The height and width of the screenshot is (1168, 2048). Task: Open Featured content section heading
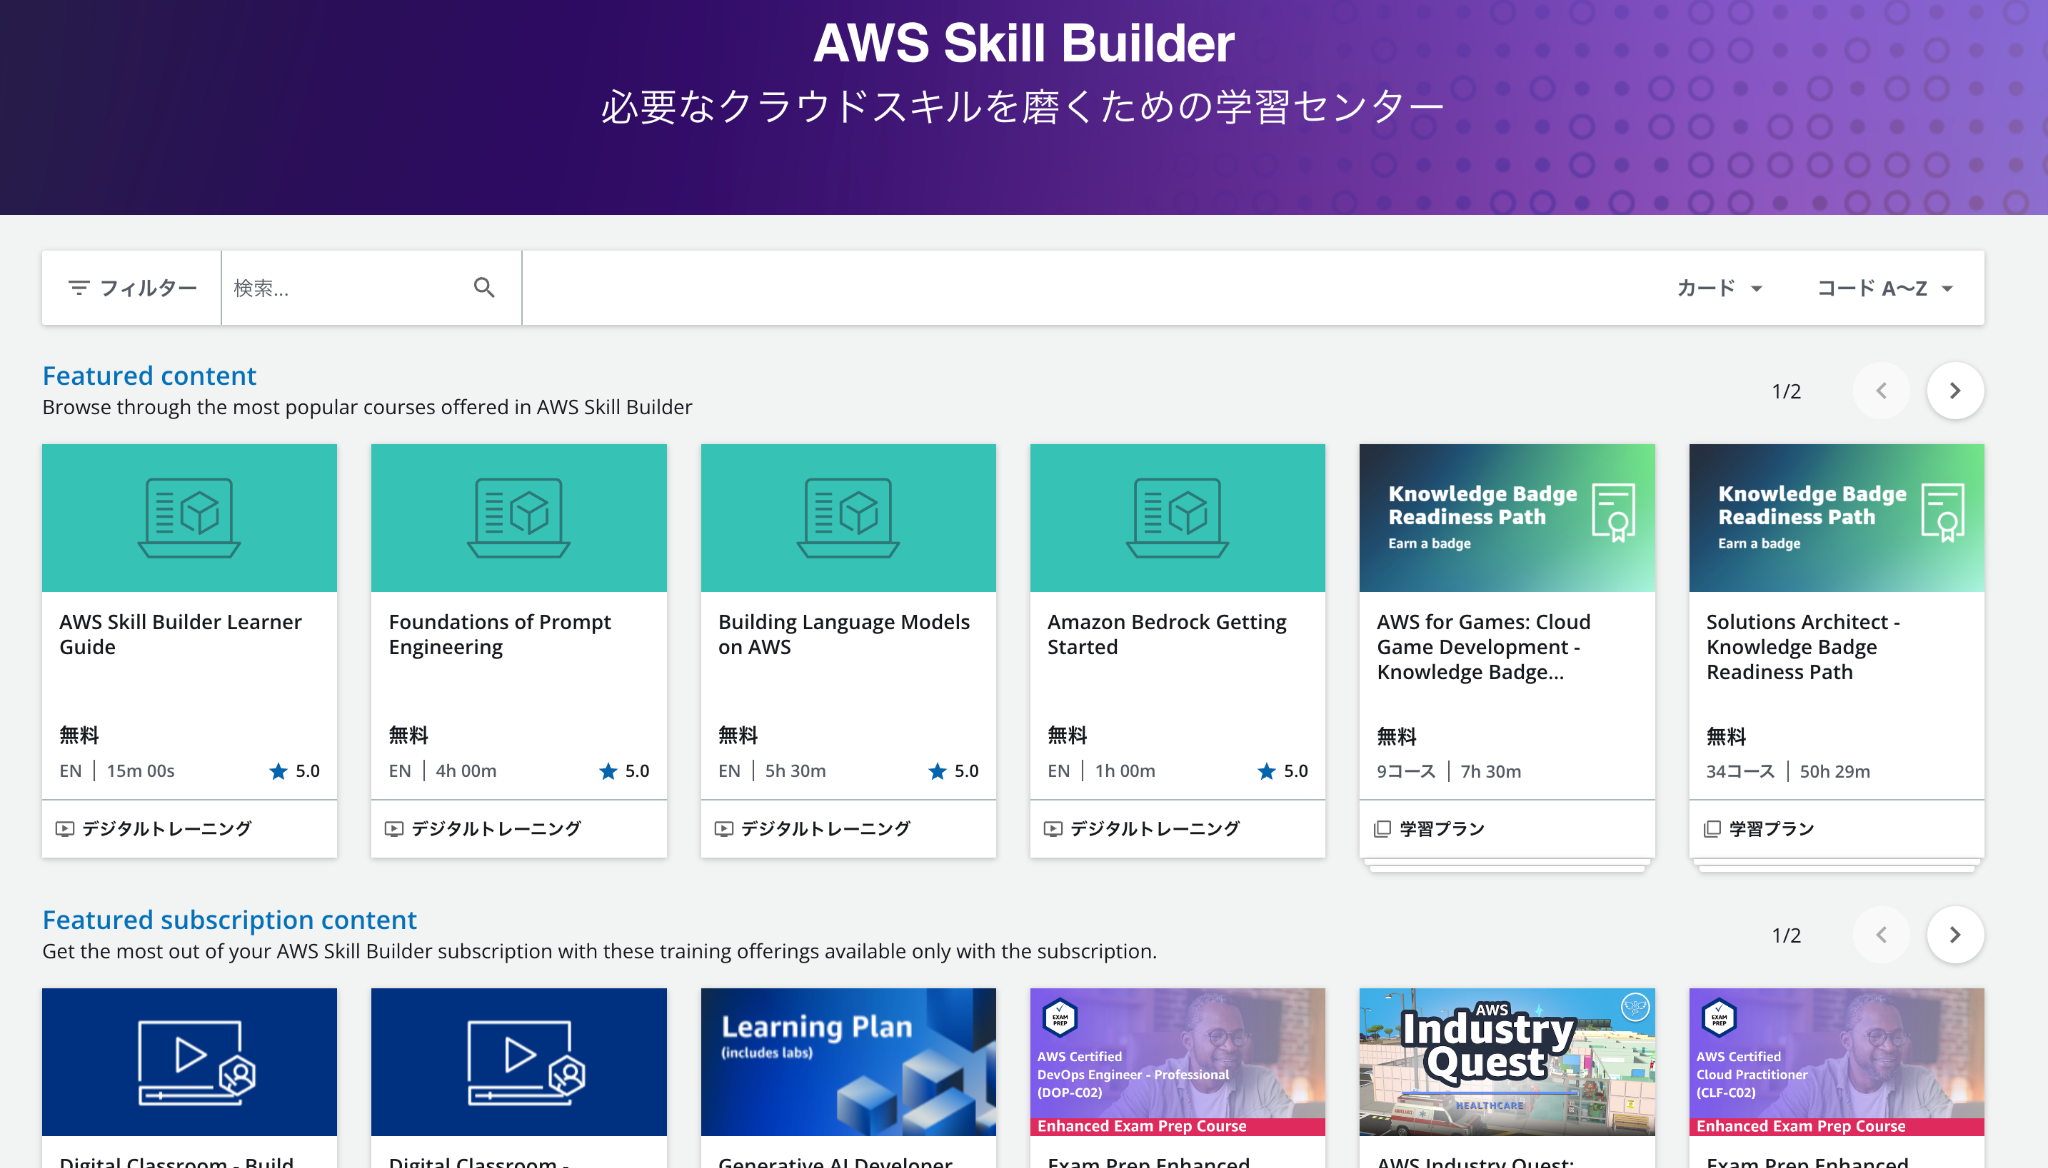149,376
